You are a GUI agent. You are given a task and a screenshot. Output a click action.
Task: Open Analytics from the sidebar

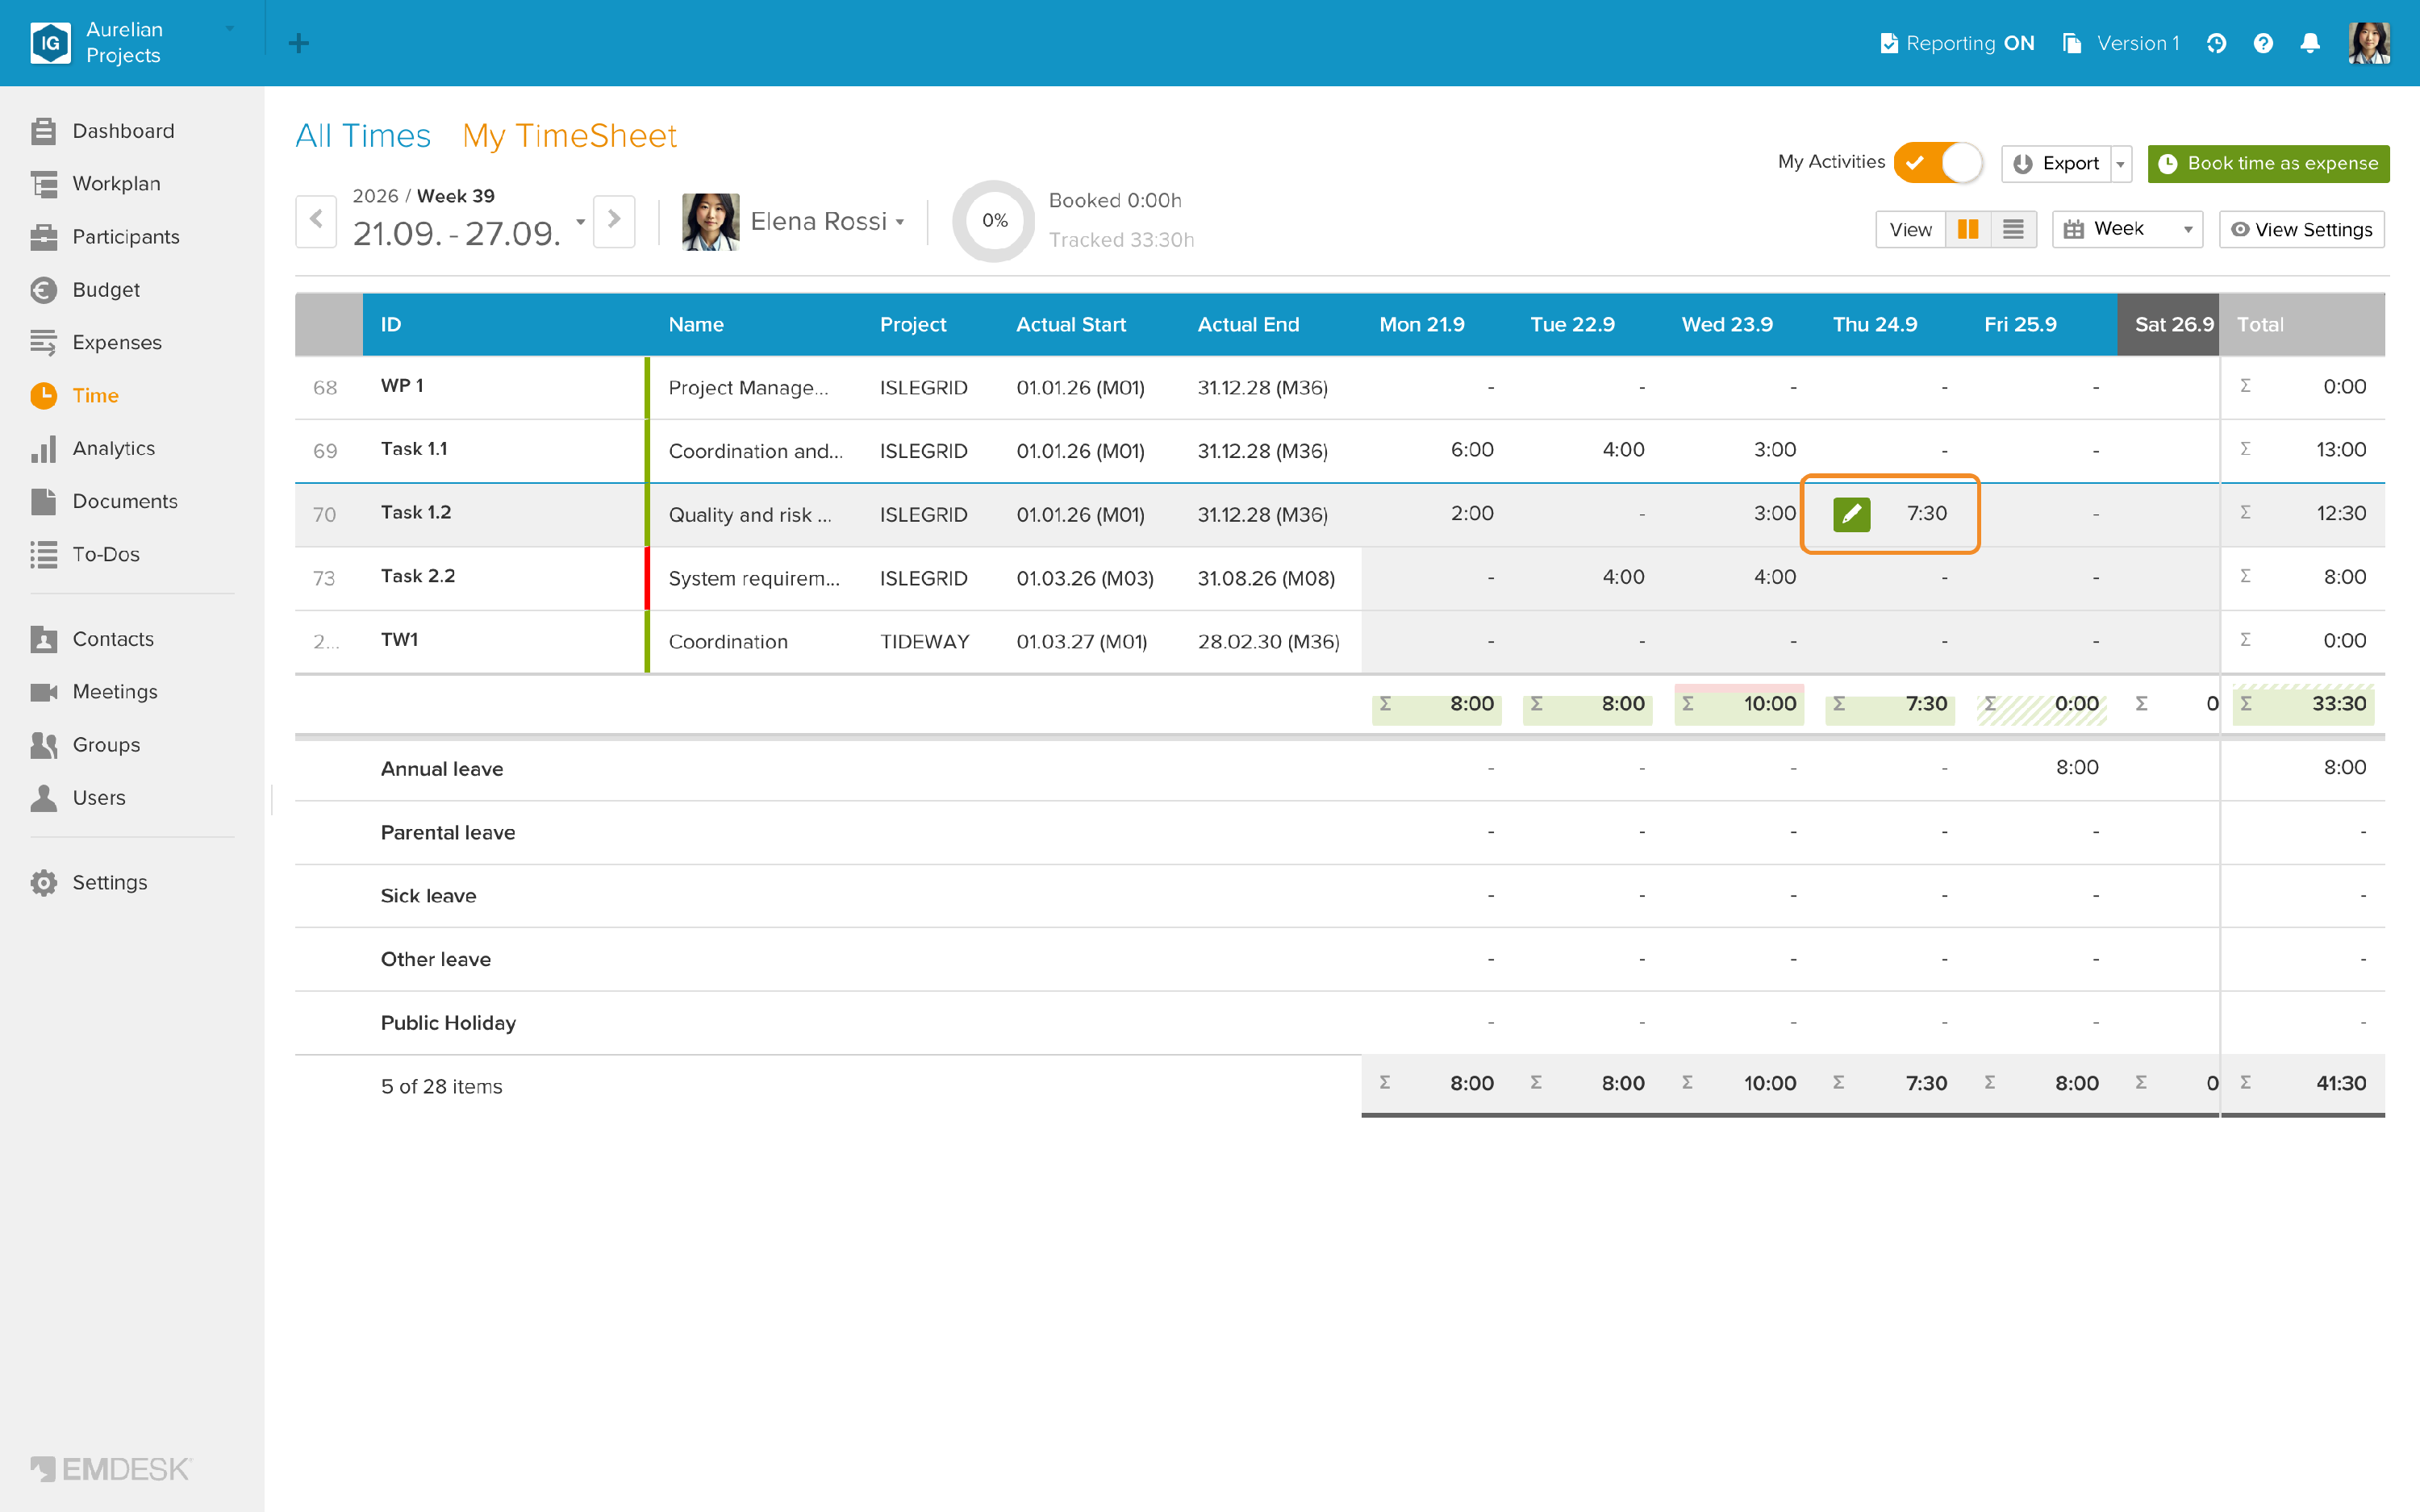(93, 448)
